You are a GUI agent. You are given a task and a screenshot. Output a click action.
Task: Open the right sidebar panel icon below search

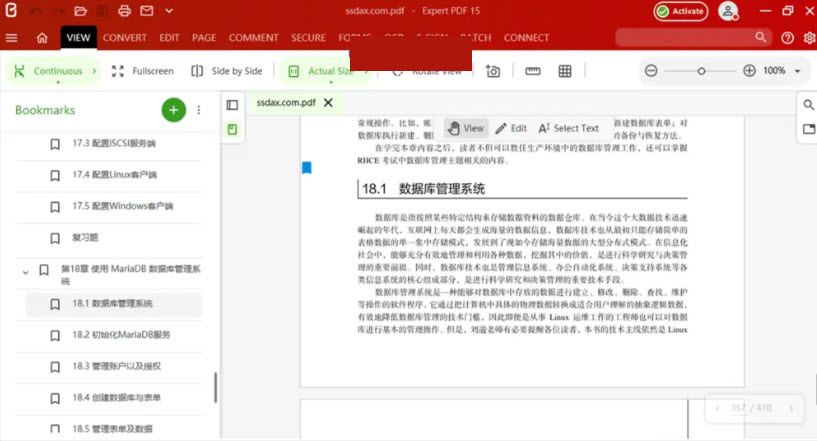[809, 129]
